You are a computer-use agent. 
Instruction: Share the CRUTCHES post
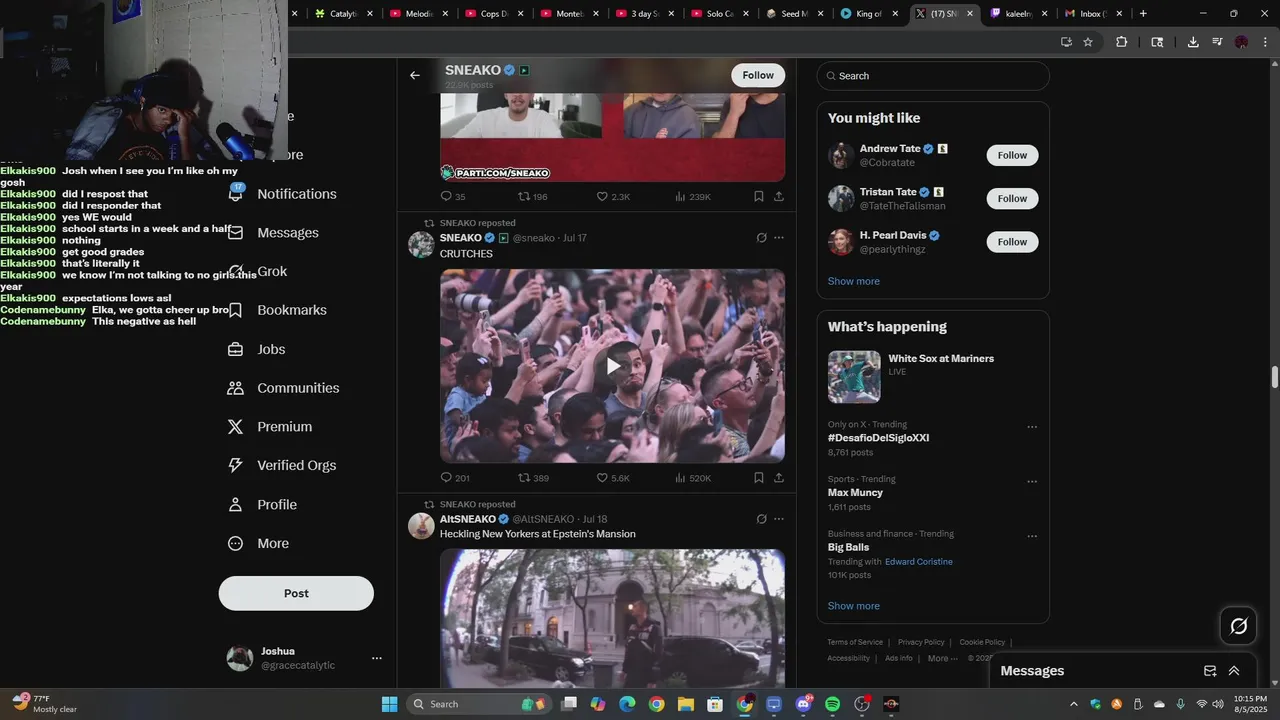coord(779,478)
